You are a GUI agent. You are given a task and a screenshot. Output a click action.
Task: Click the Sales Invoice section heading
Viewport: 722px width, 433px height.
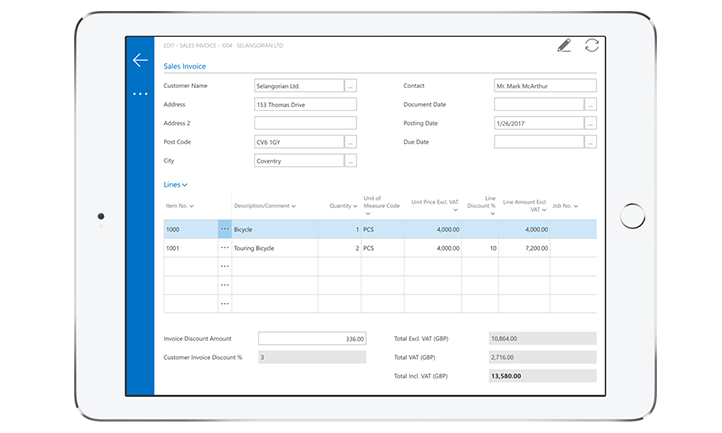[185, 65]
